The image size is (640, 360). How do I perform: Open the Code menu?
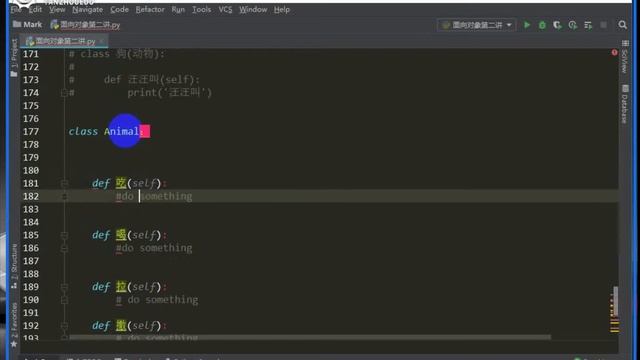pyautogui.click(x=119, y=9)
